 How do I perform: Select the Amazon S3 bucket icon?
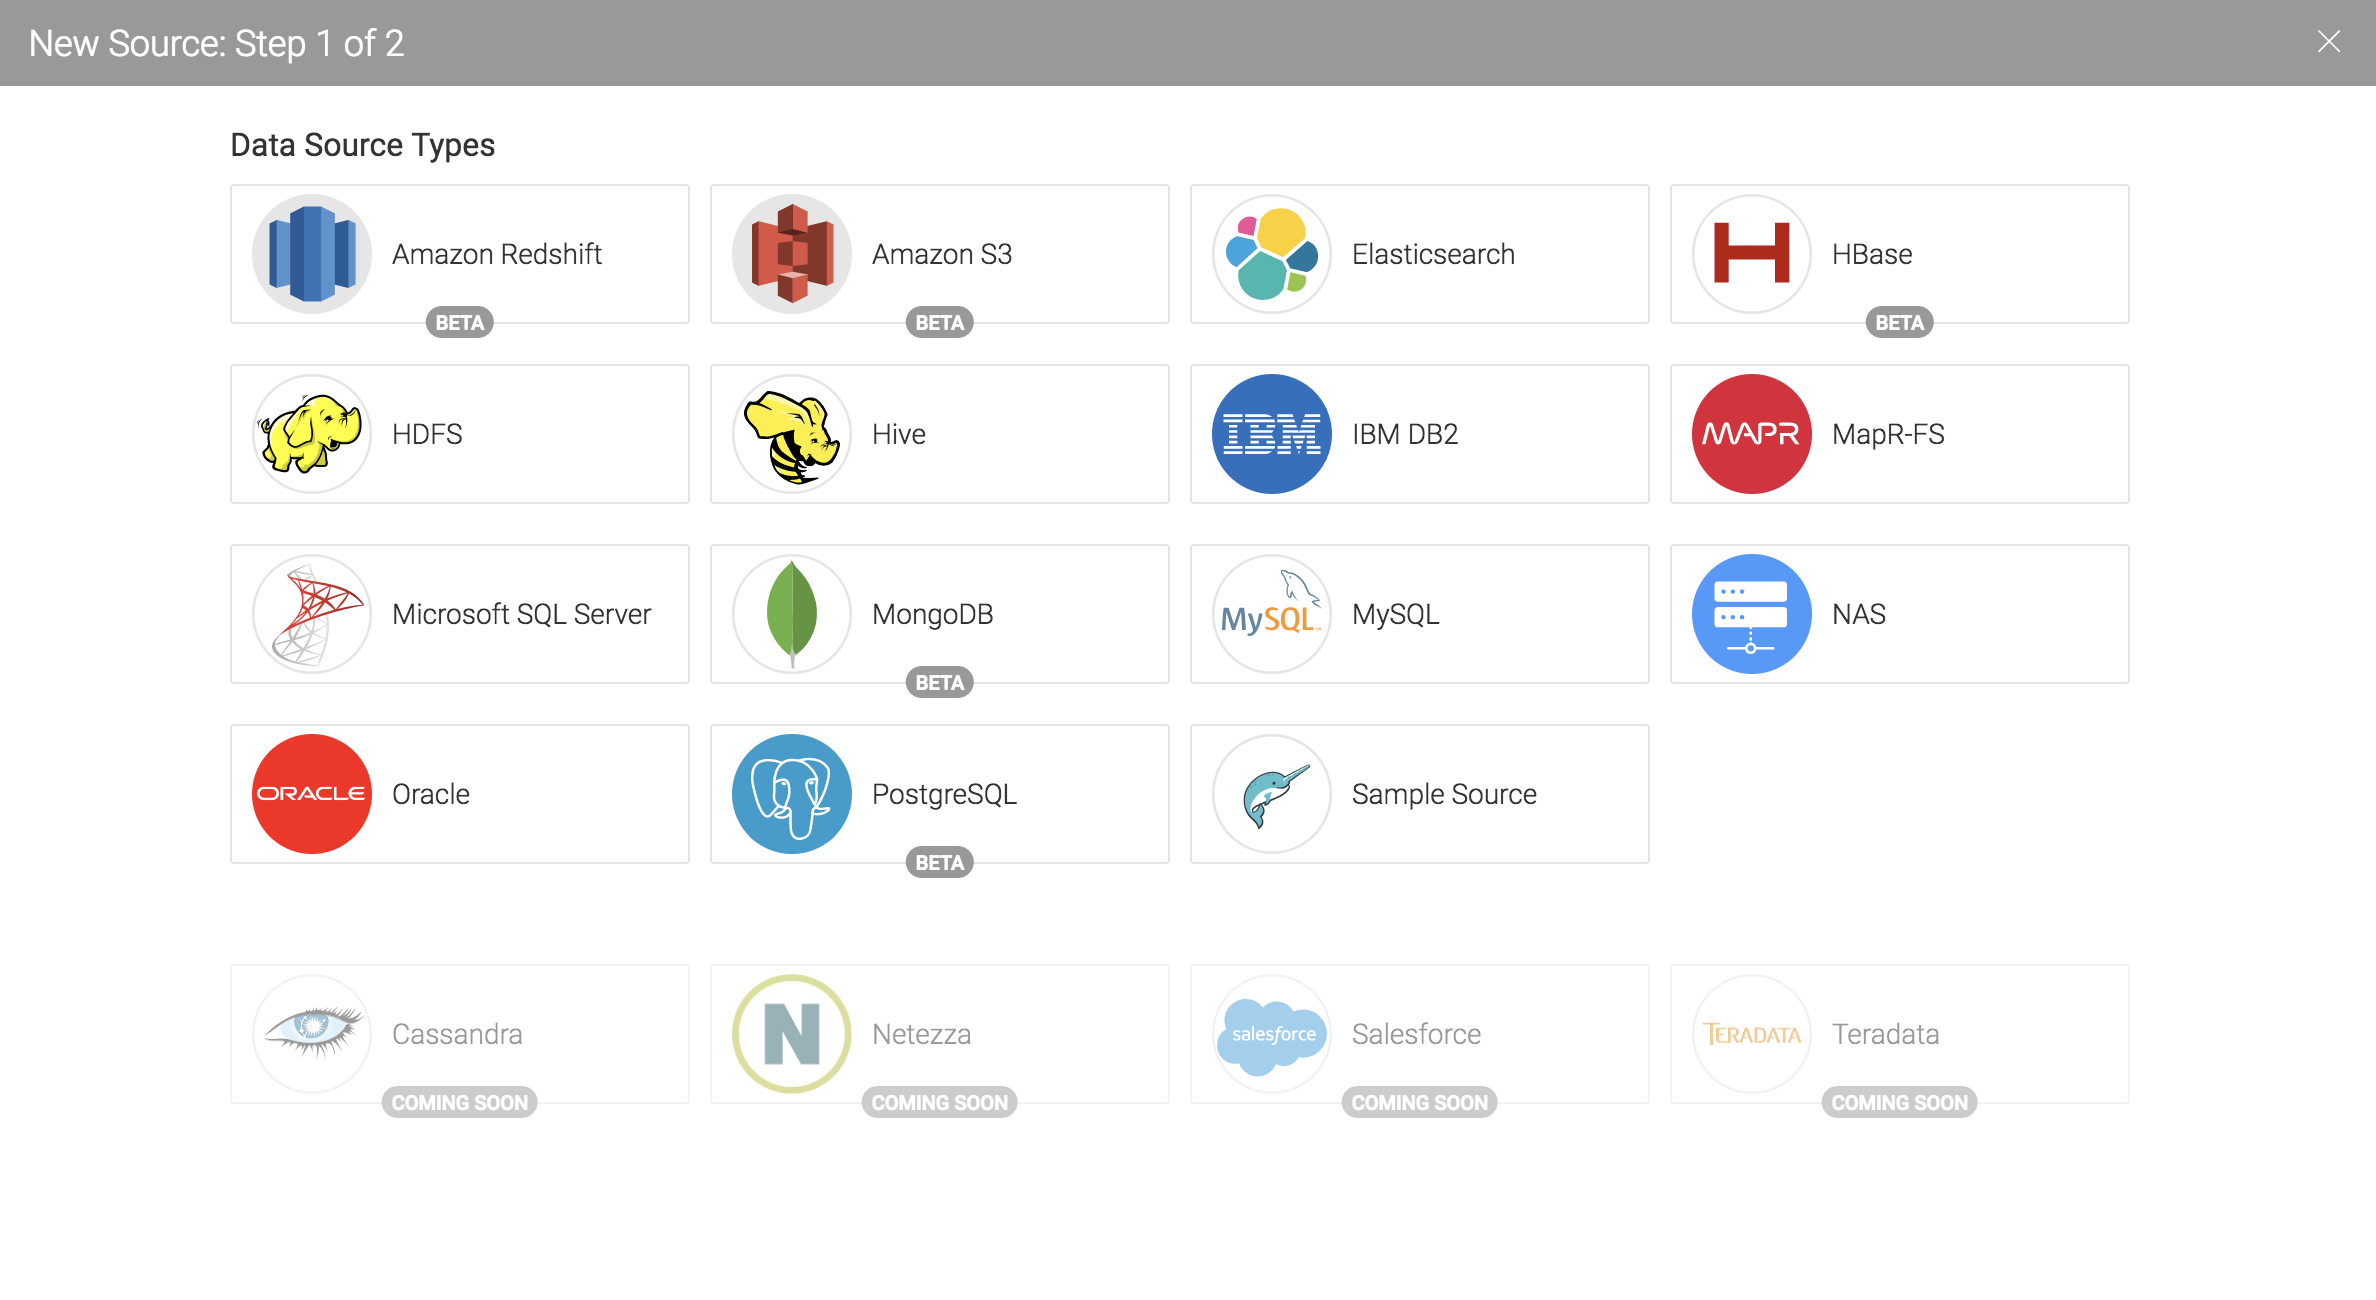click(x=792, y=254)
